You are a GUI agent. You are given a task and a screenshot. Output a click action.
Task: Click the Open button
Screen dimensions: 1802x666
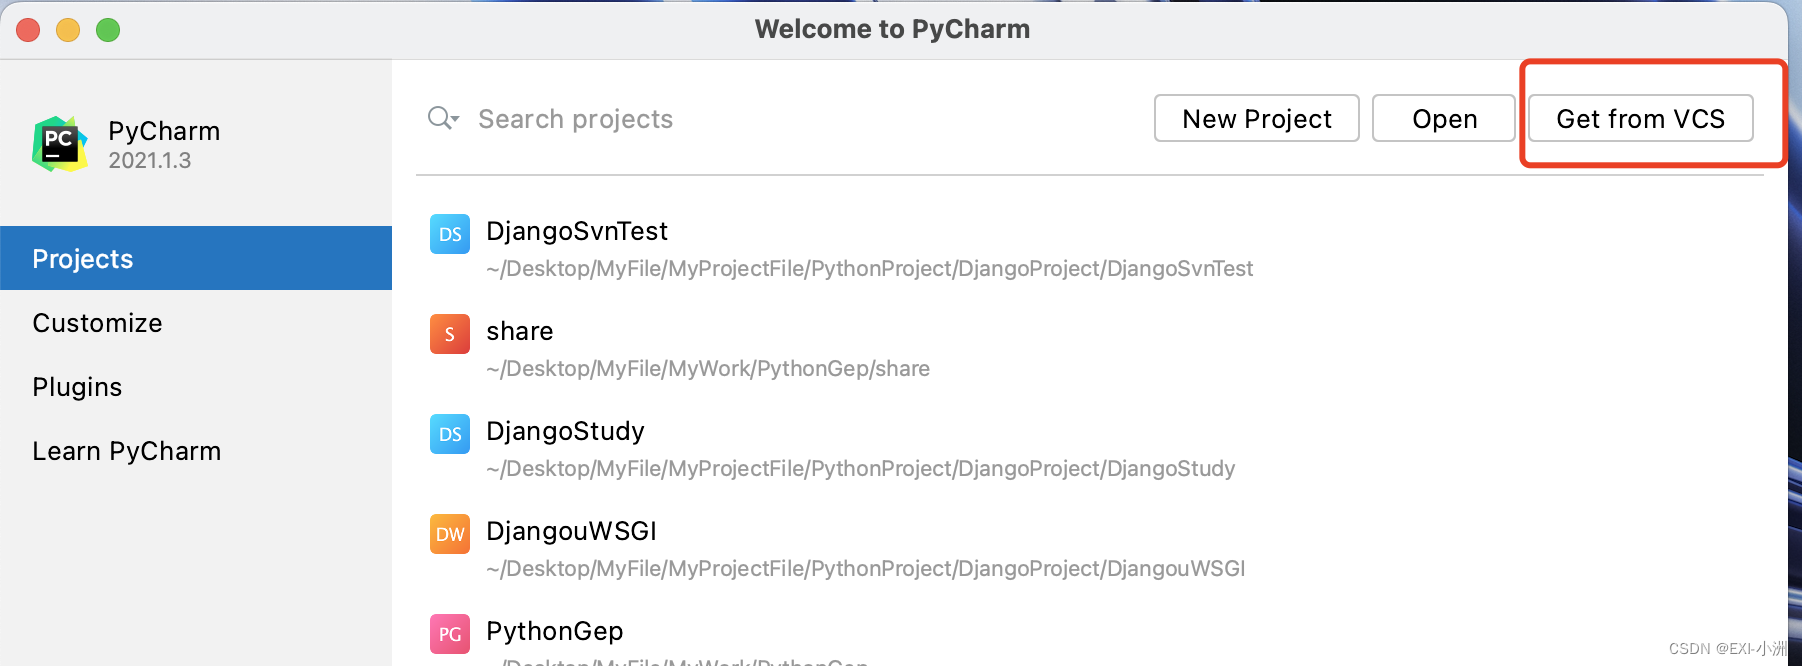point(1444,118)
